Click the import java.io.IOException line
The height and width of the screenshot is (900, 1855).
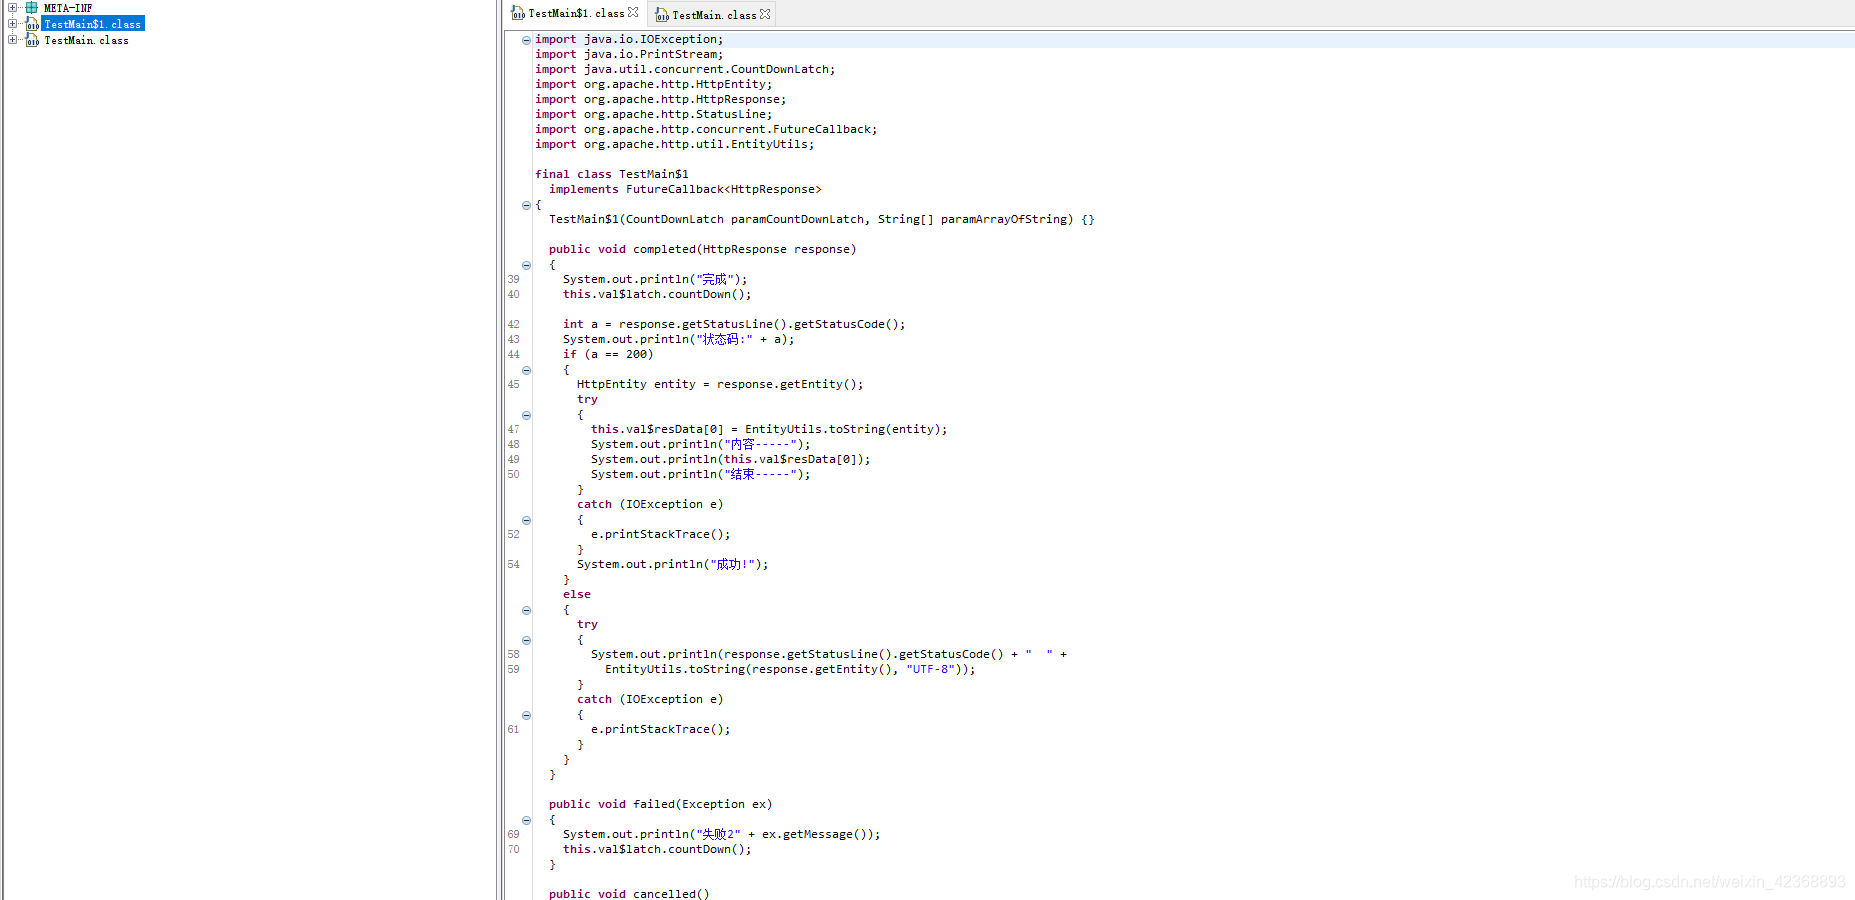(629, 39)
